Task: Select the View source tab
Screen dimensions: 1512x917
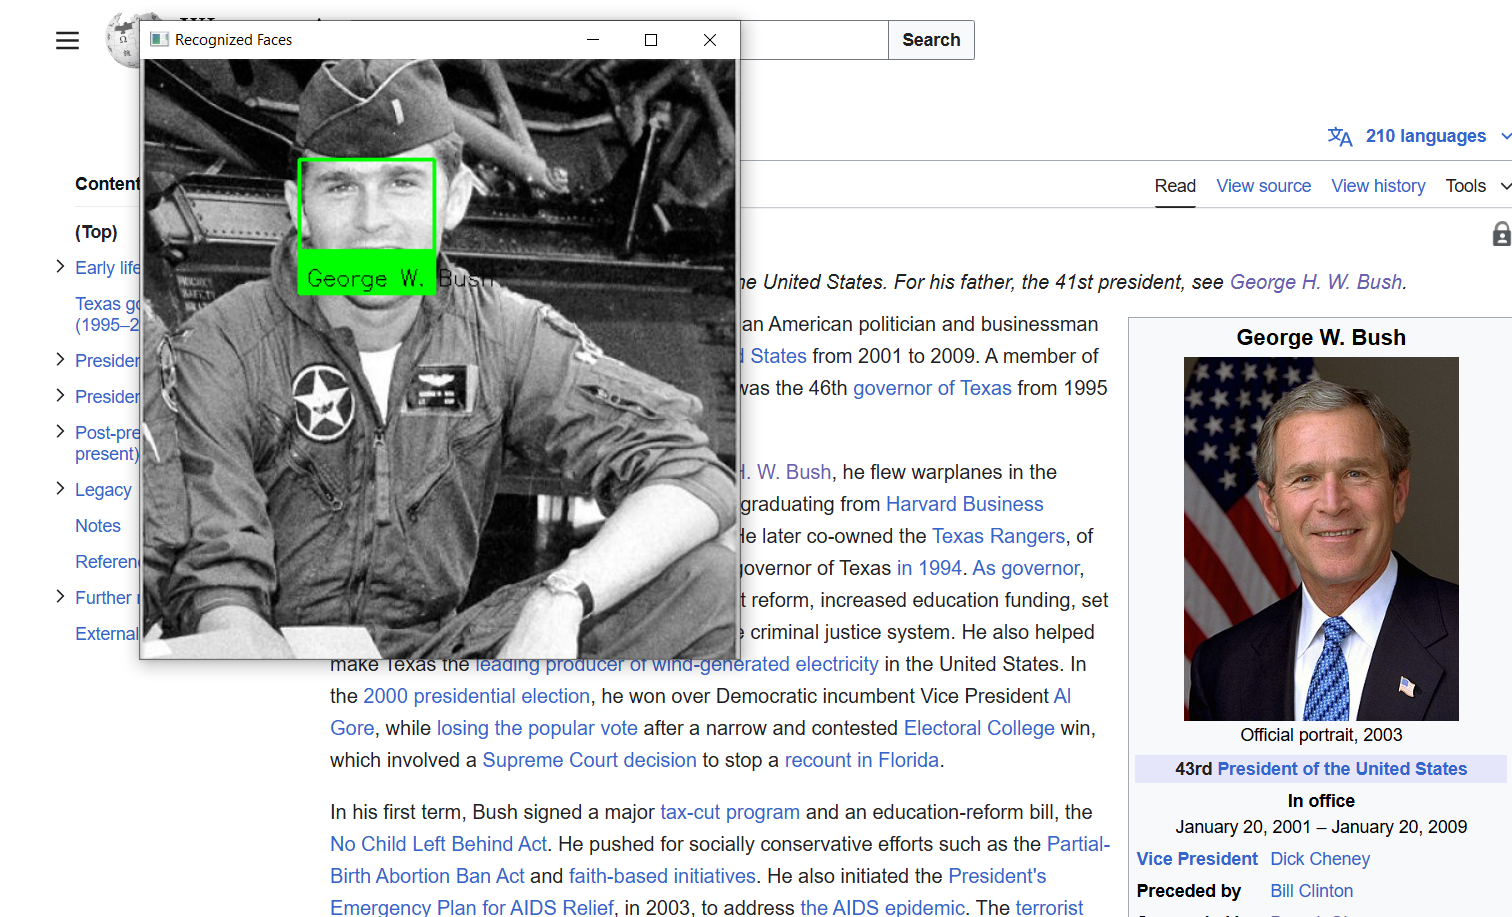Action: click(x=1263, y=186)
